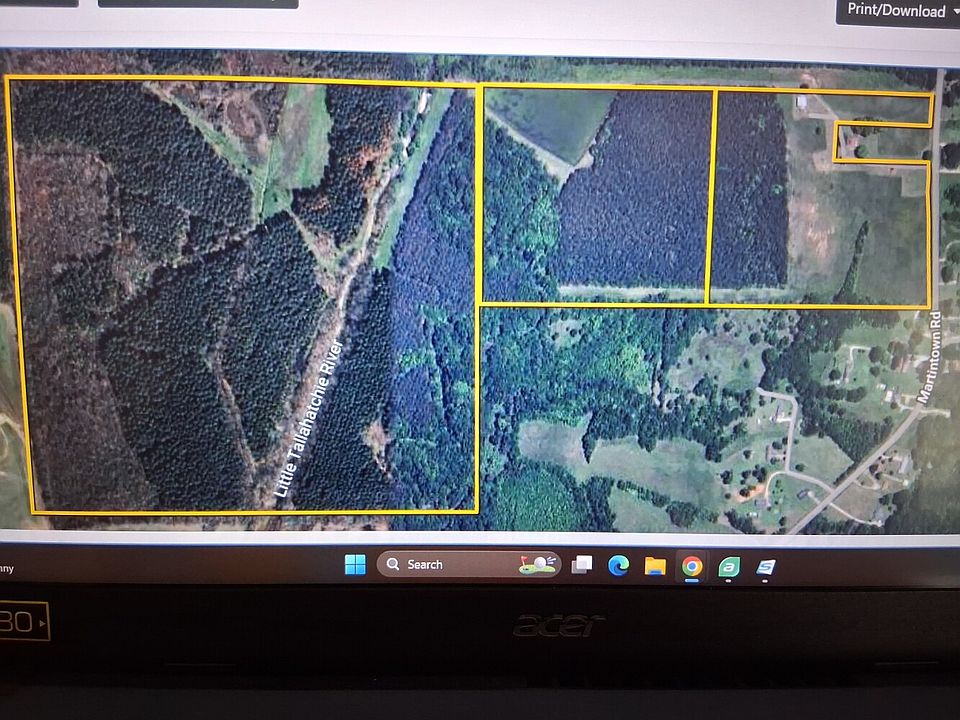Switch to Google Chrome in the taskbar
This screenshot has height=720, width=960.
click(x=692, y=567)
